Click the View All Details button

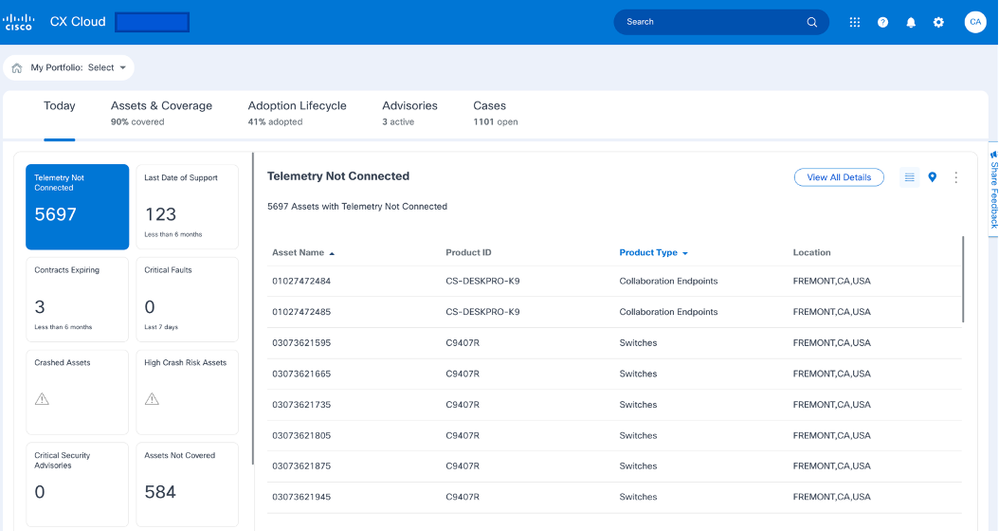tap(838, 177)
